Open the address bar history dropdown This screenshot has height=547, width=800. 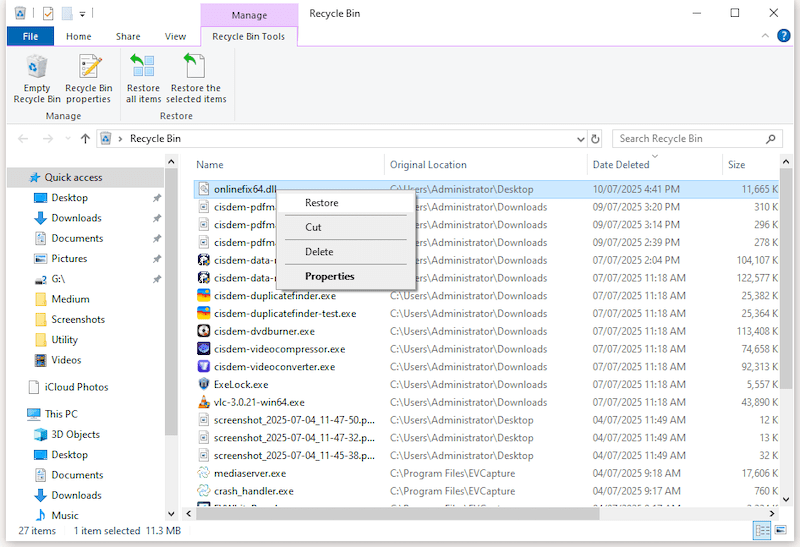[579, 139]
